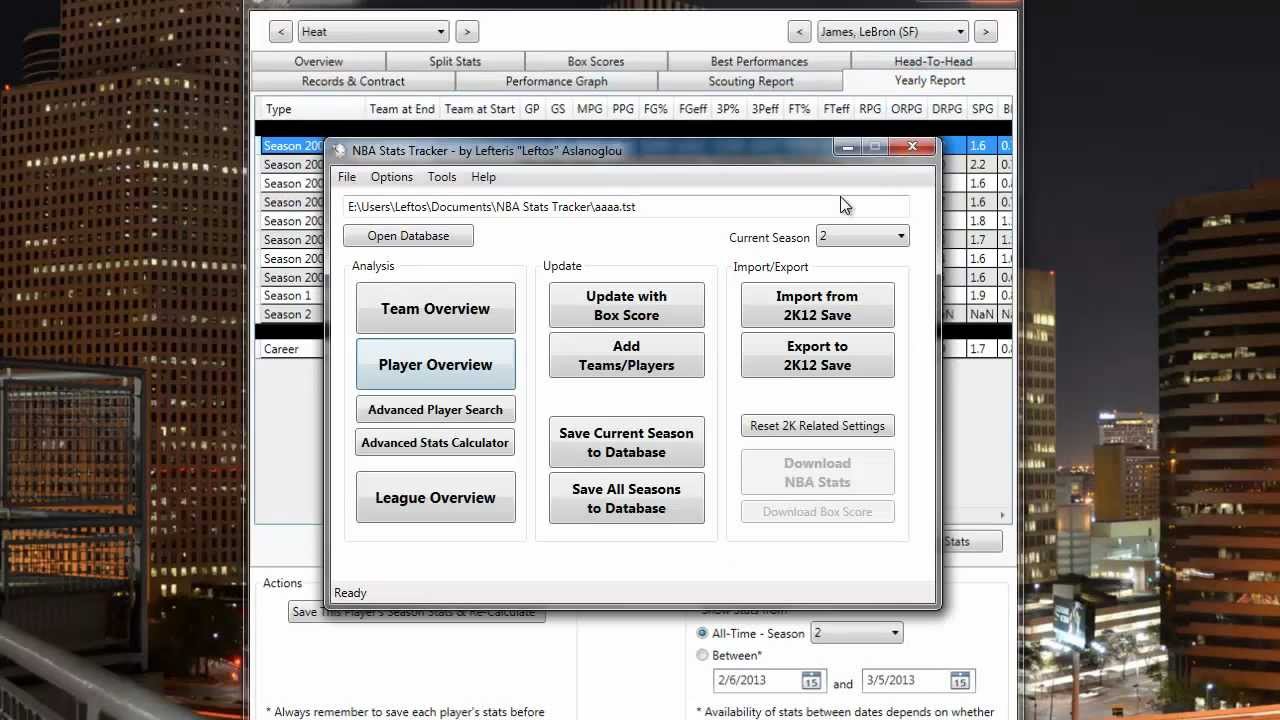
Task: Click Export to 2K12 Save
Action: 818,355
